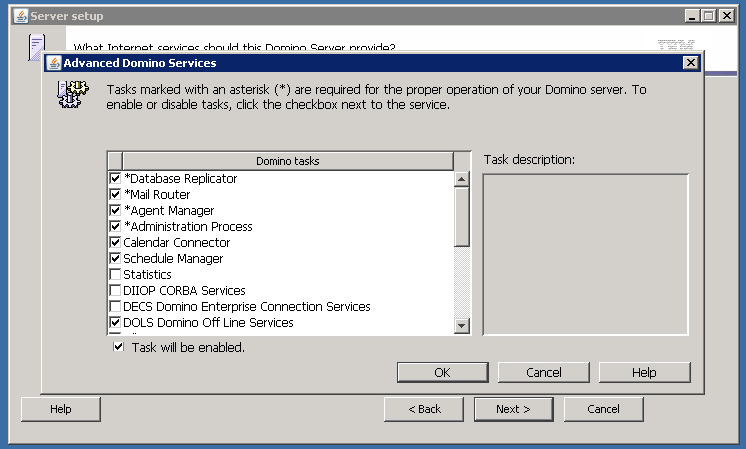Viewport: 746px width, 449px height.
Task: Enable DECS Domino Enterprise Connection Services checkbox
Action: (x=115, y=306)
